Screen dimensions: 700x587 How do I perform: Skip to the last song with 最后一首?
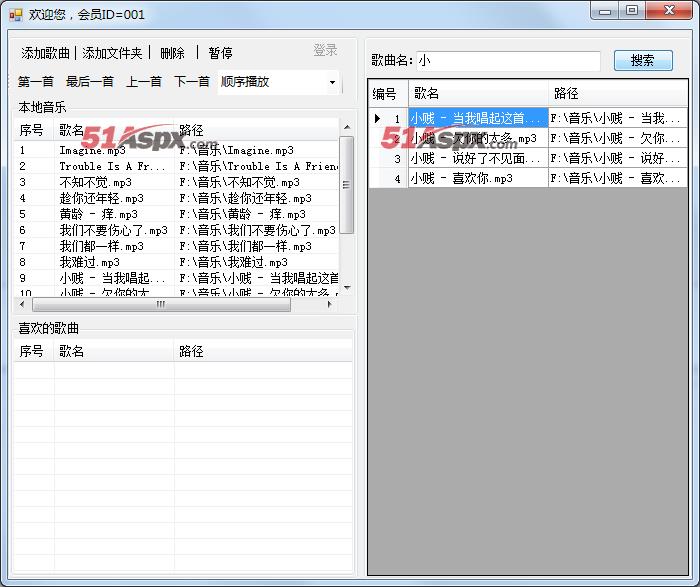(x=90, y=82)
